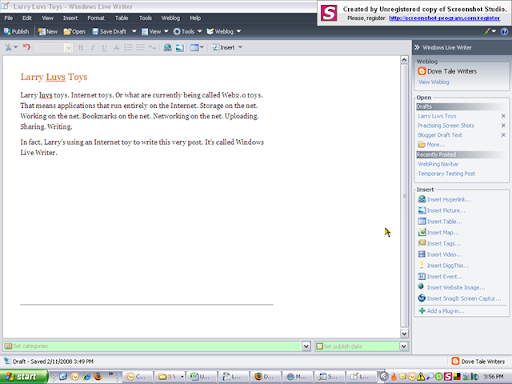Open the Insert dropdown in formatting toolbar
The width and height of the screenshot is (512, 384).
[227, 47]
